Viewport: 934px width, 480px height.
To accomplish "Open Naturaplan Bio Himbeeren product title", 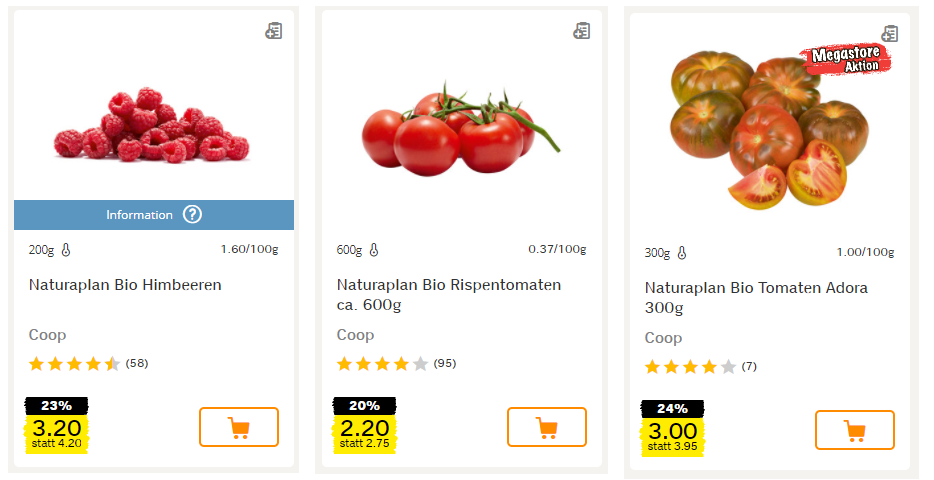I will [x=125, y=285].
